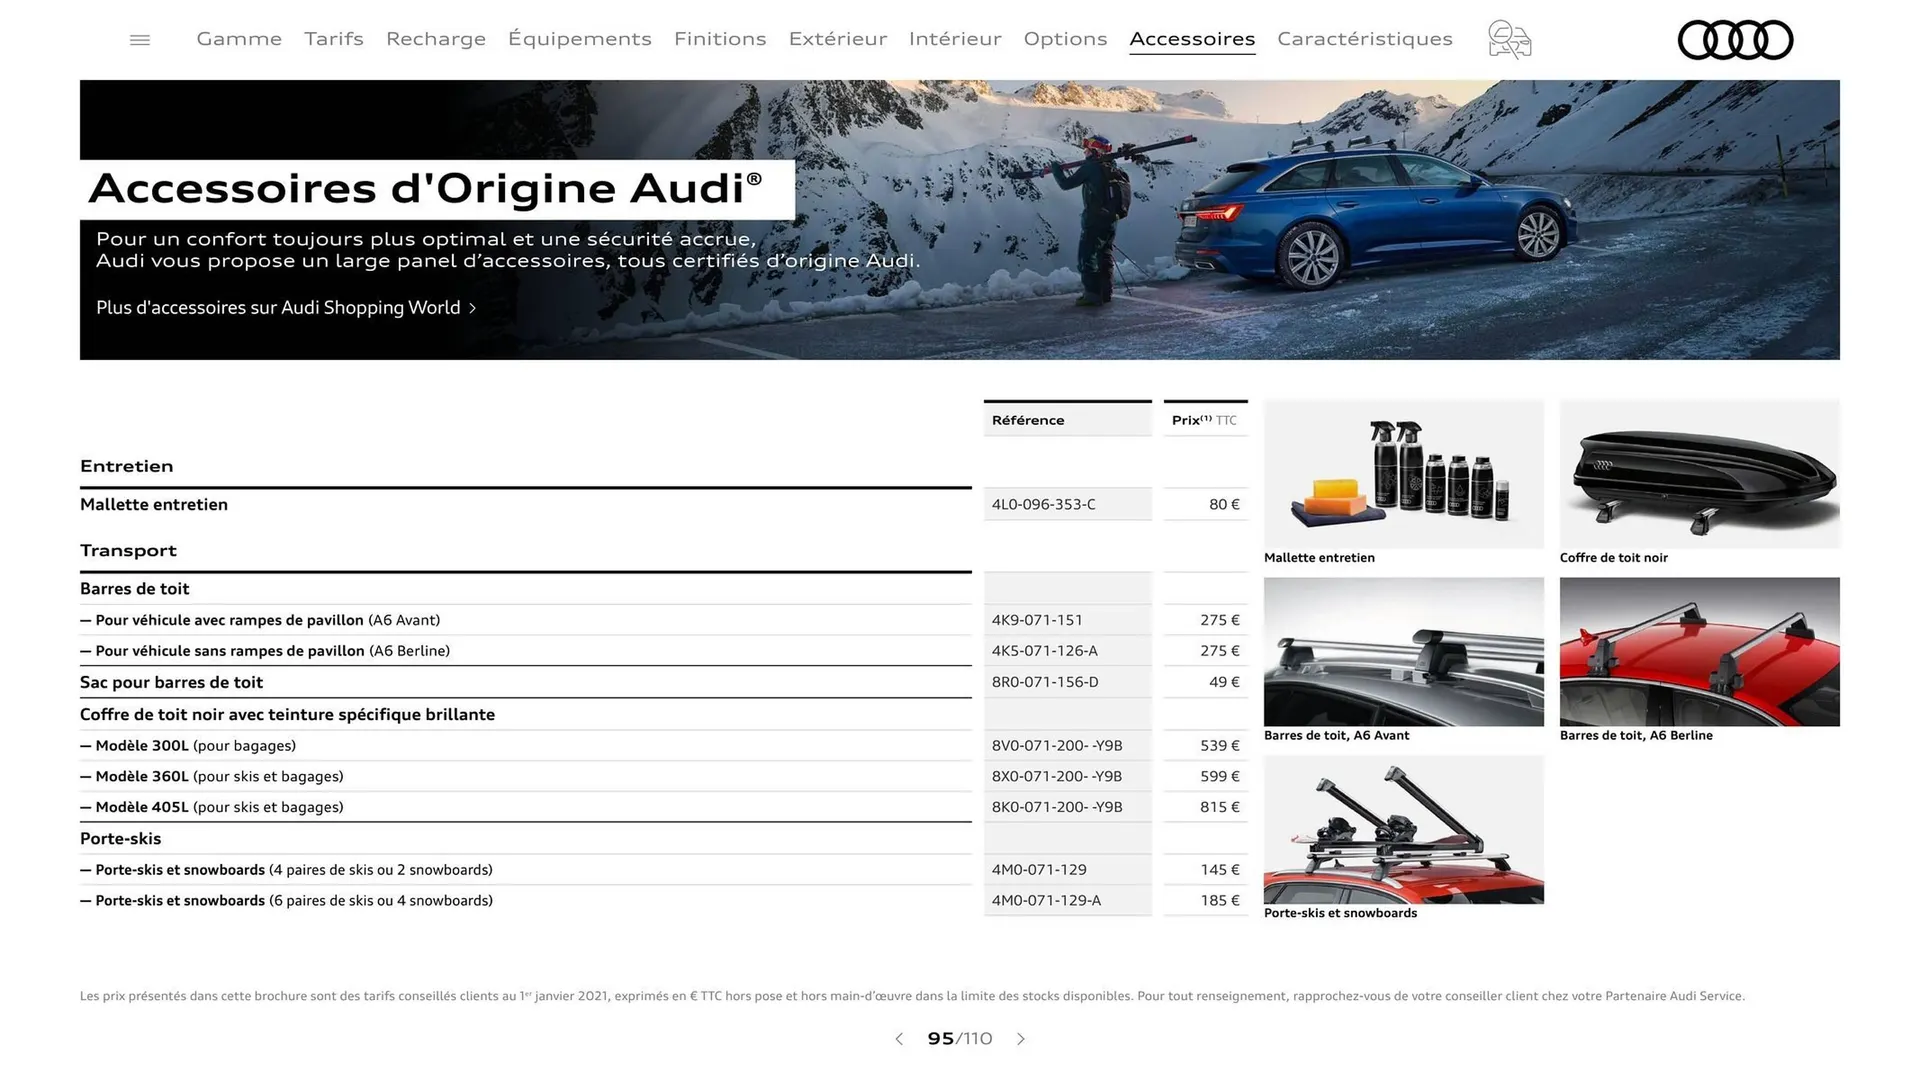Expand the Transport accessories section
The height and width of the screenshot is (1080, 1920).
click(128, 550)
